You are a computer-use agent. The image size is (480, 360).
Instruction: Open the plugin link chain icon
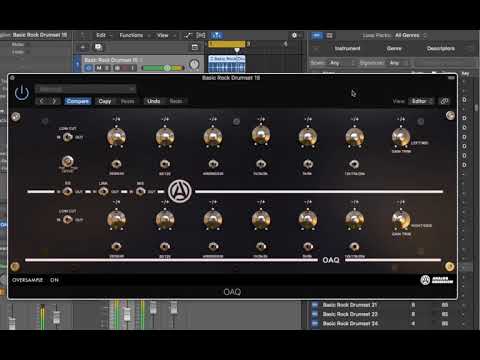[444, 101]
